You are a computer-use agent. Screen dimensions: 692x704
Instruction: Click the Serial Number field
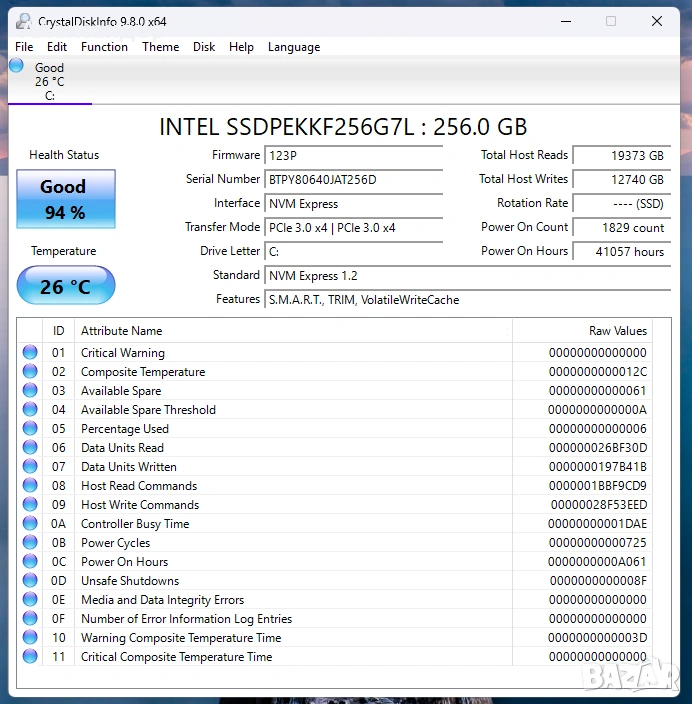click(353, 180)
